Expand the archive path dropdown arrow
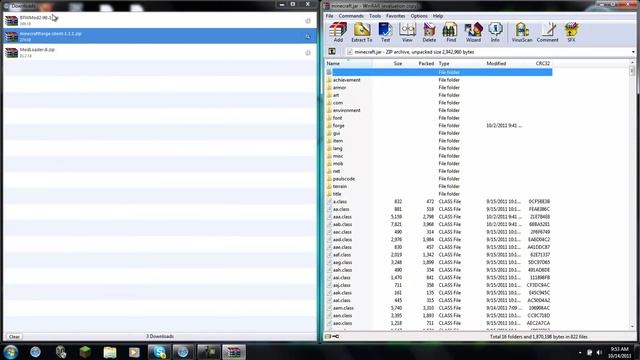Image resolution: width=640 pixels, height=360 pixels. tap(633, 52)
